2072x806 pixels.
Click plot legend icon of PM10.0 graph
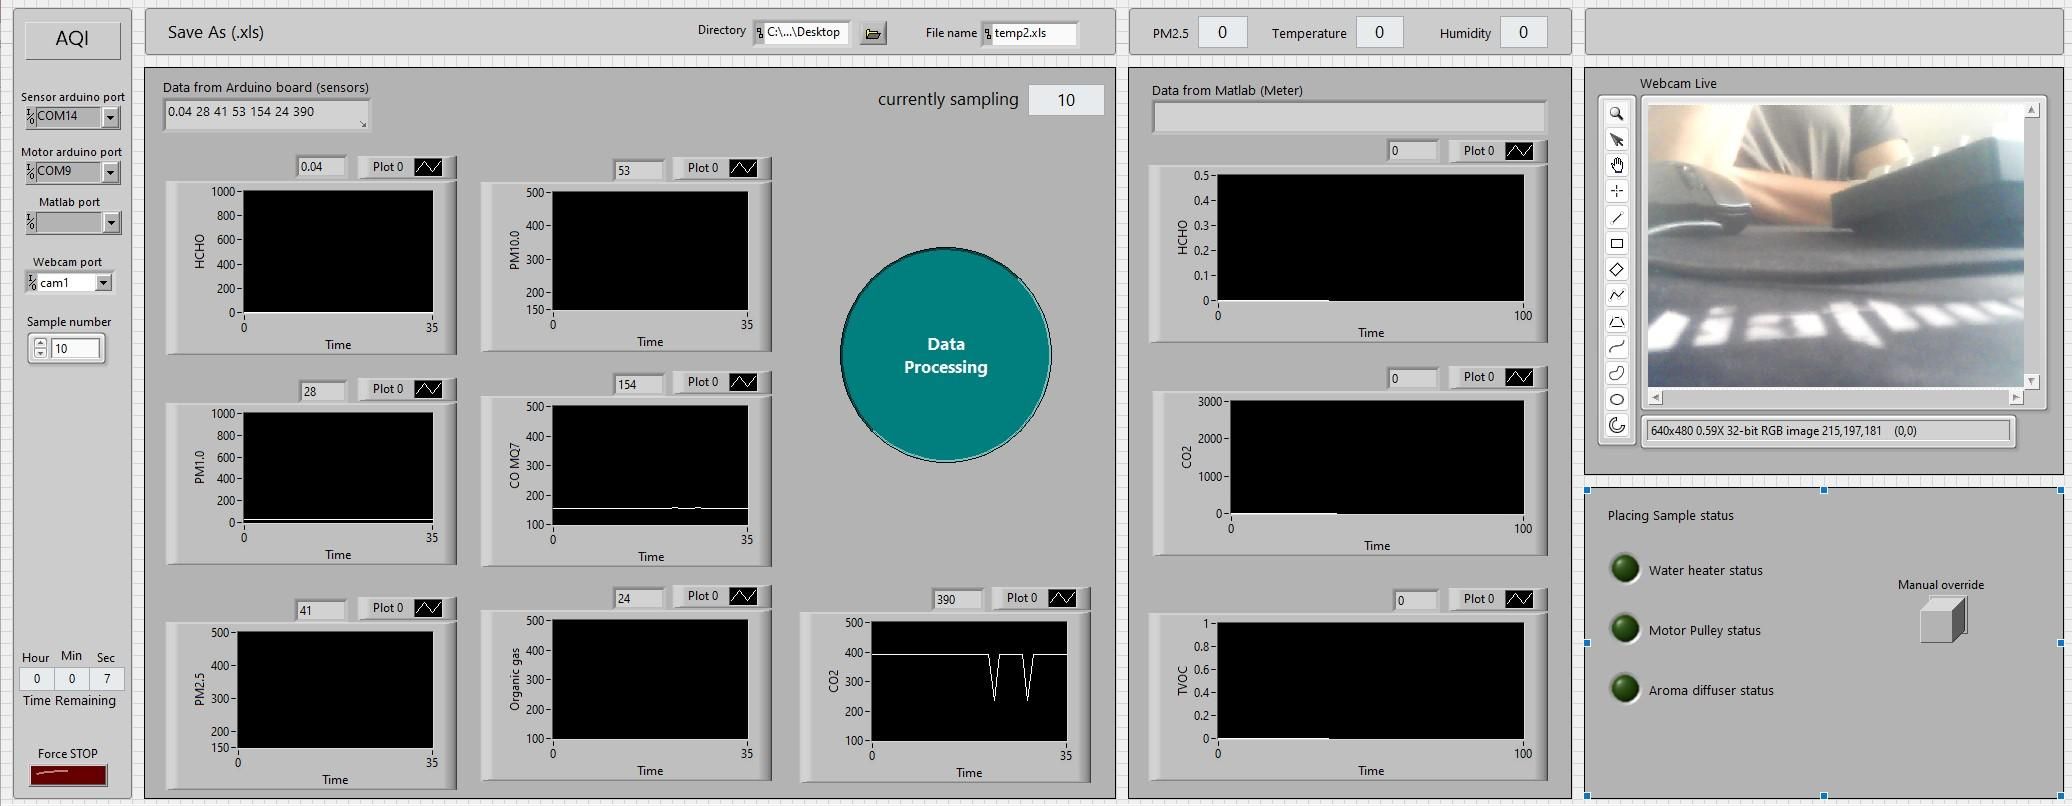(743, 168)
